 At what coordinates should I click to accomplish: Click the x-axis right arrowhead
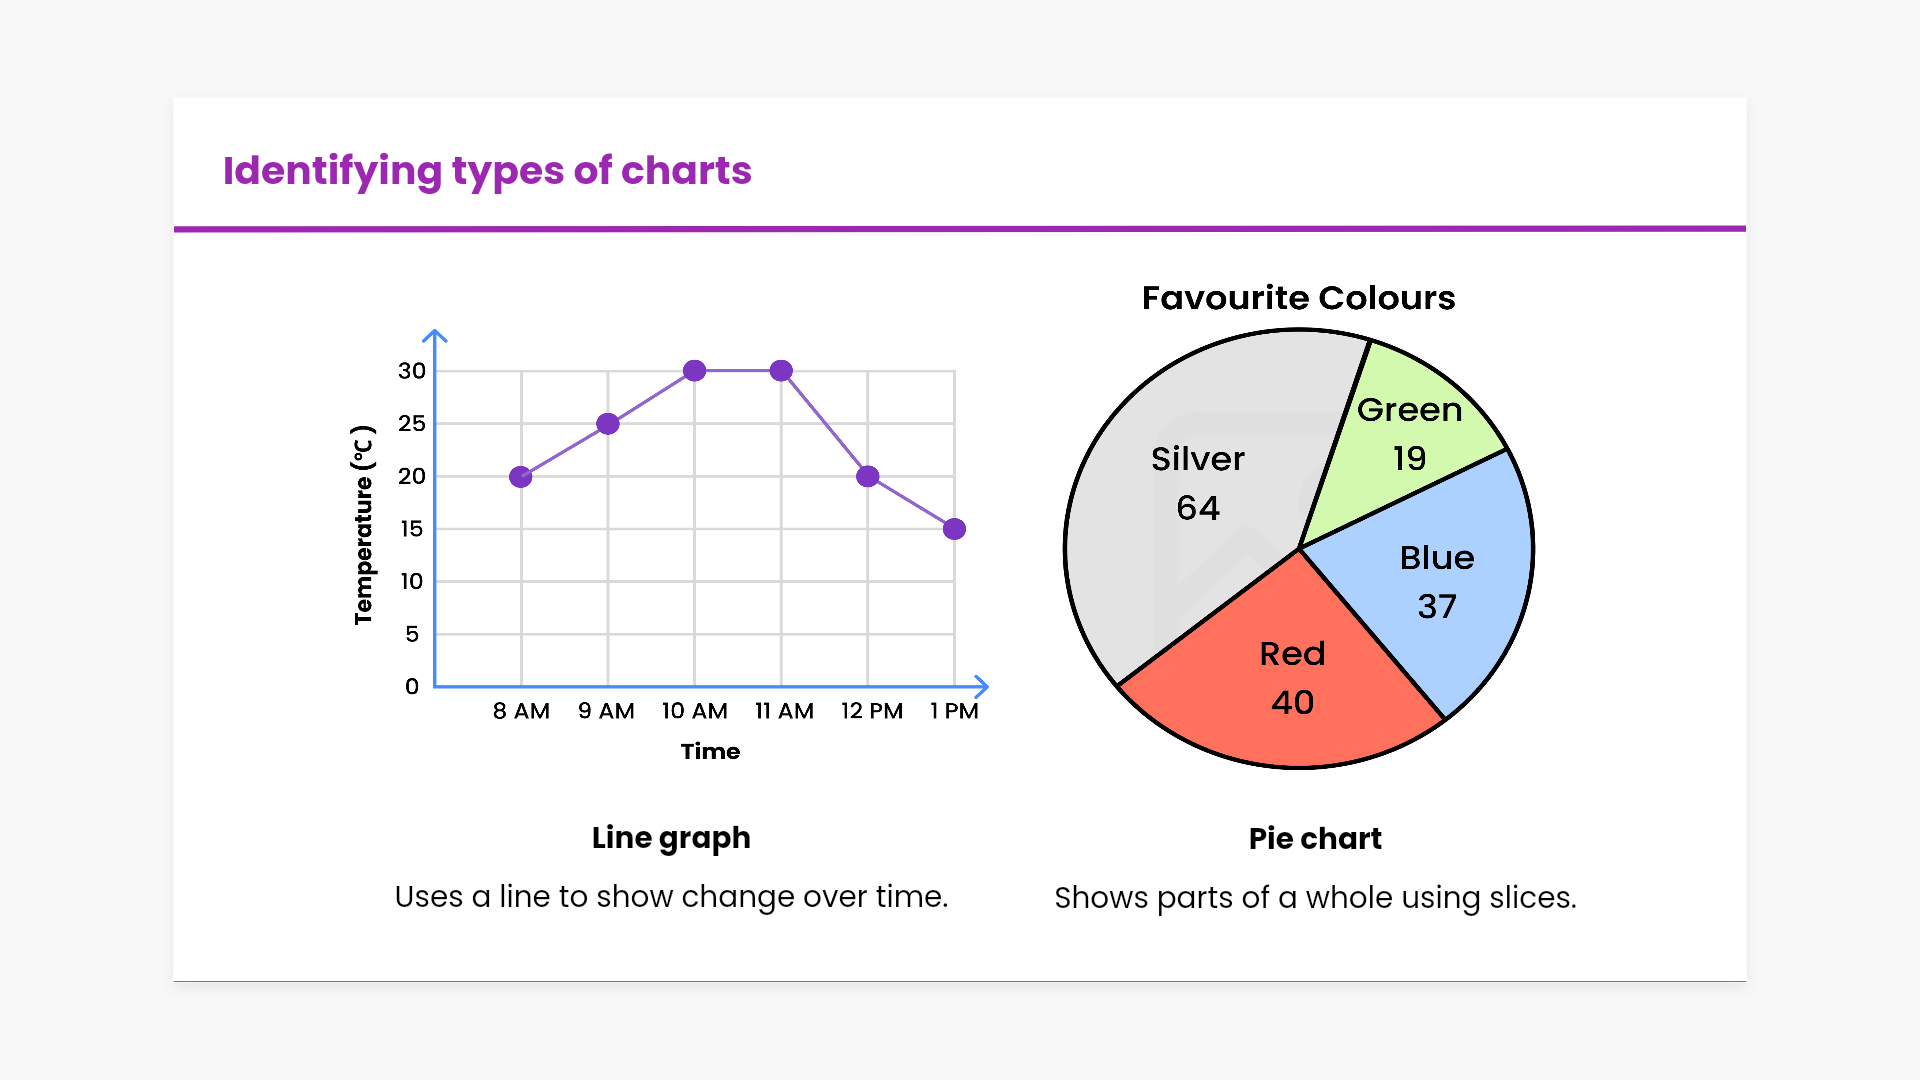982,686
